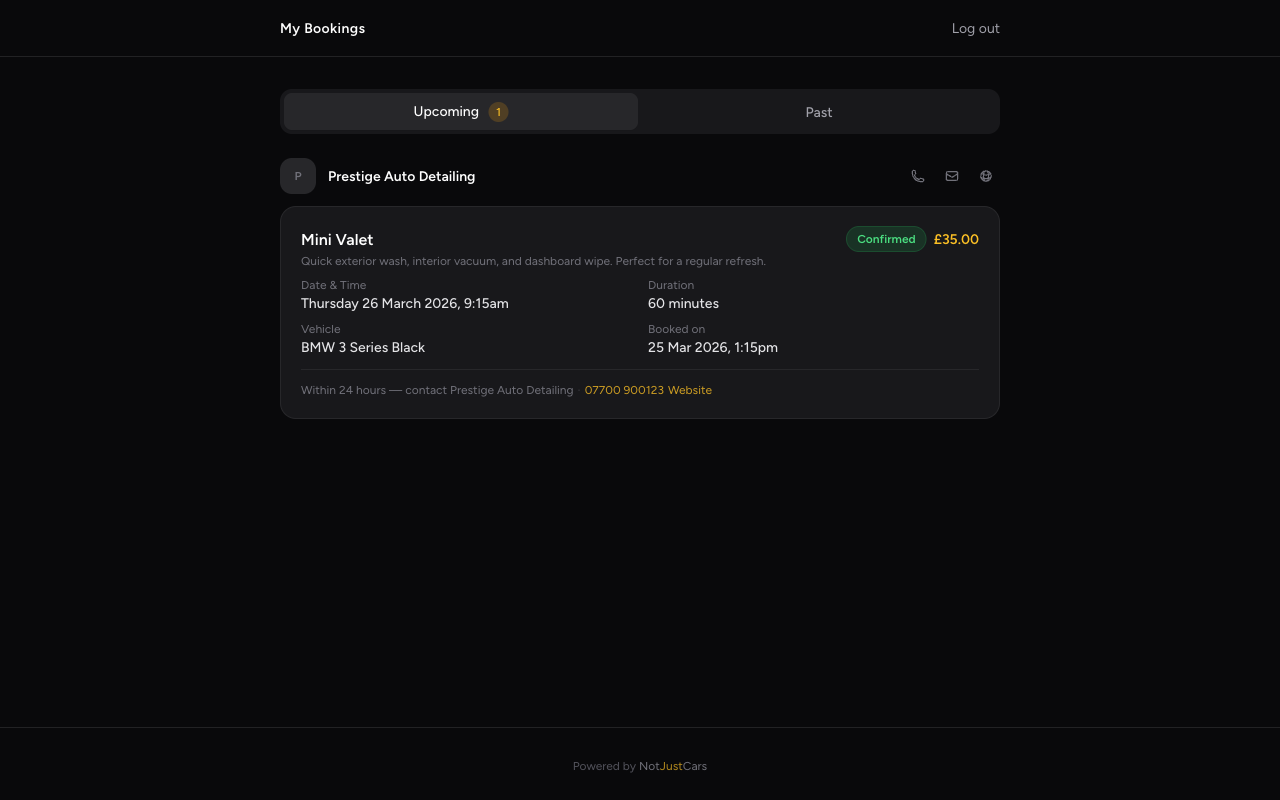Image resolution: width=1280 pixels, height=800 pixels.
Task: Open the Website link in the contact line
Action: pos(690,390)
